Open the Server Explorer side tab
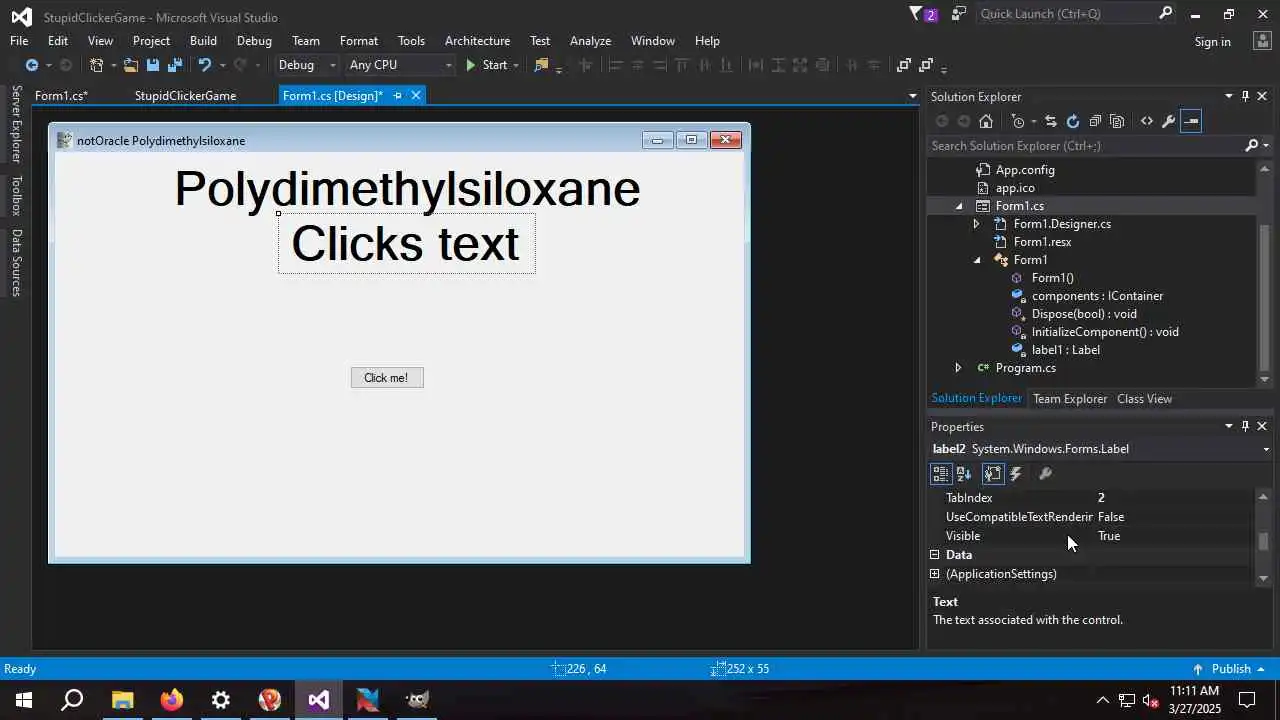 [x=16, y=124]
